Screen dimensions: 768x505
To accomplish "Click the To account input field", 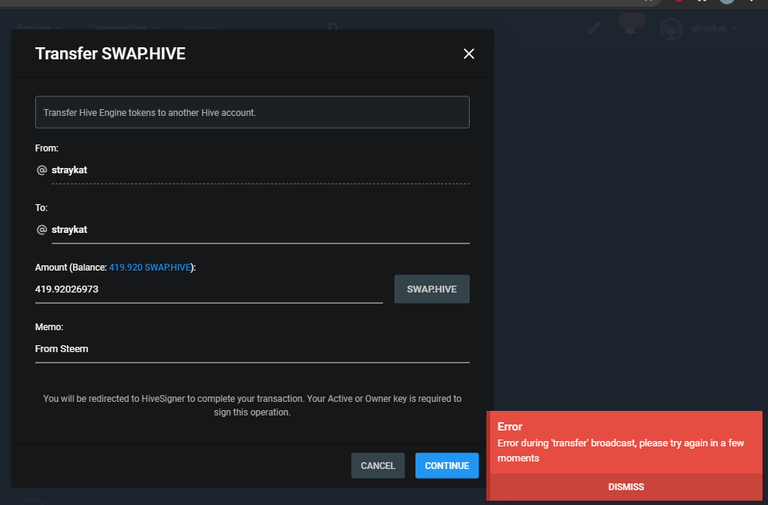I will click(x=260, y=230).
